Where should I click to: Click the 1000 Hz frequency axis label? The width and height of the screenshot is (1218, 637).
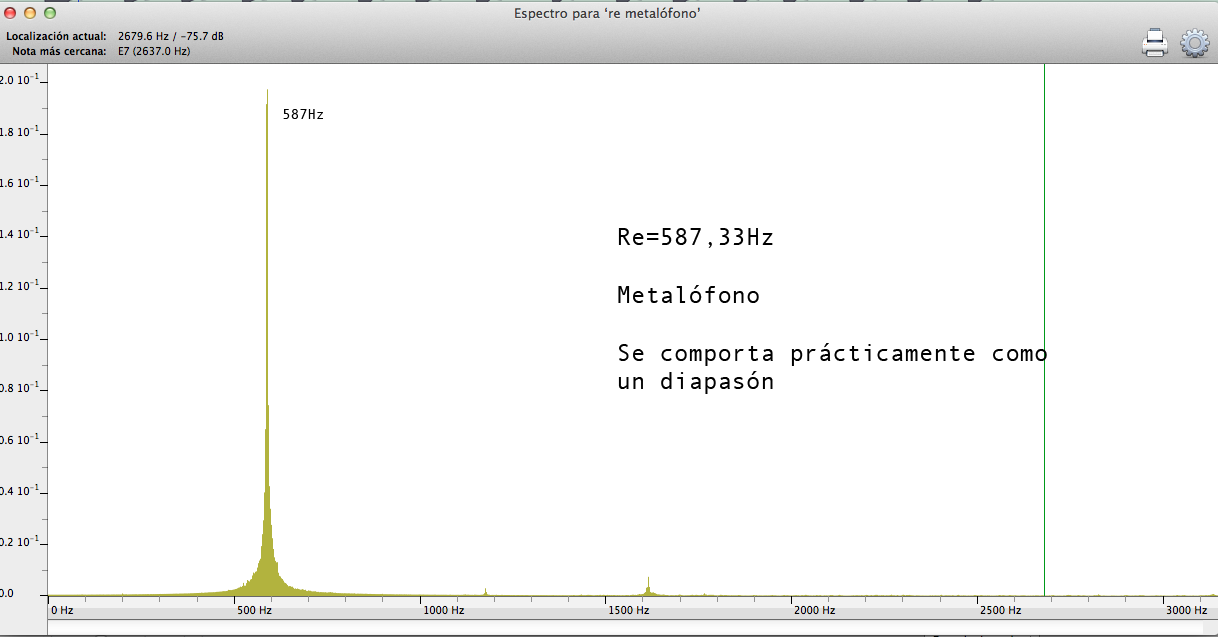[442, 609]
